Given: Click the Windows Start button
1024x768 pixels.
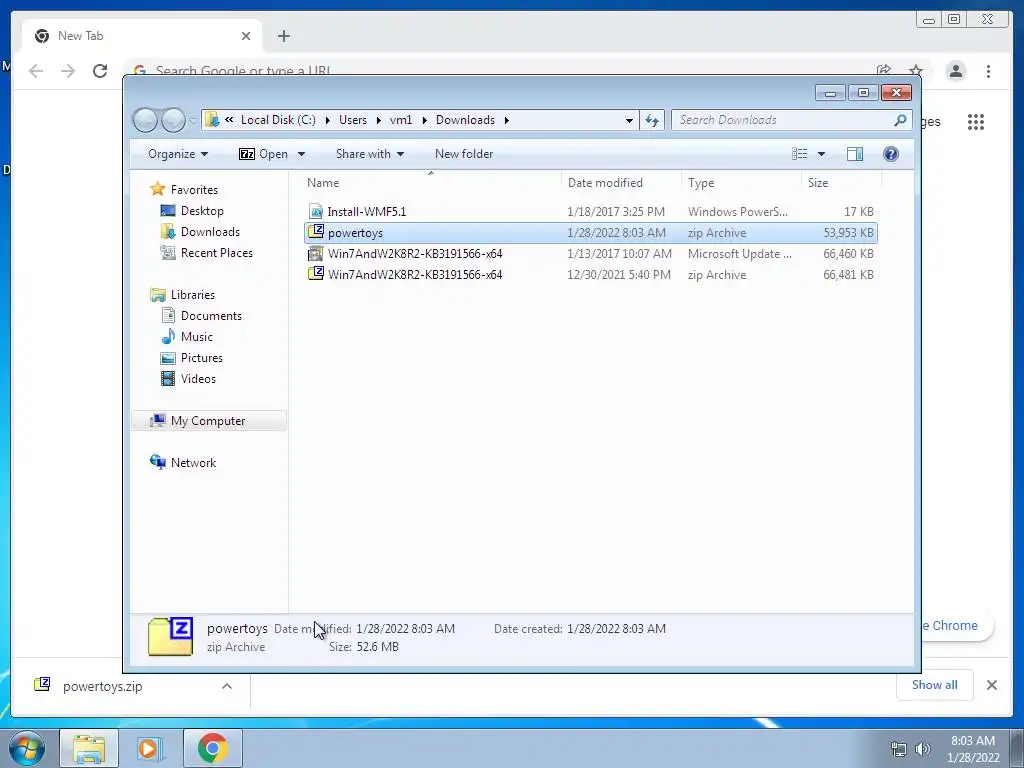Looking at the screenshot, I should (26, 748).
